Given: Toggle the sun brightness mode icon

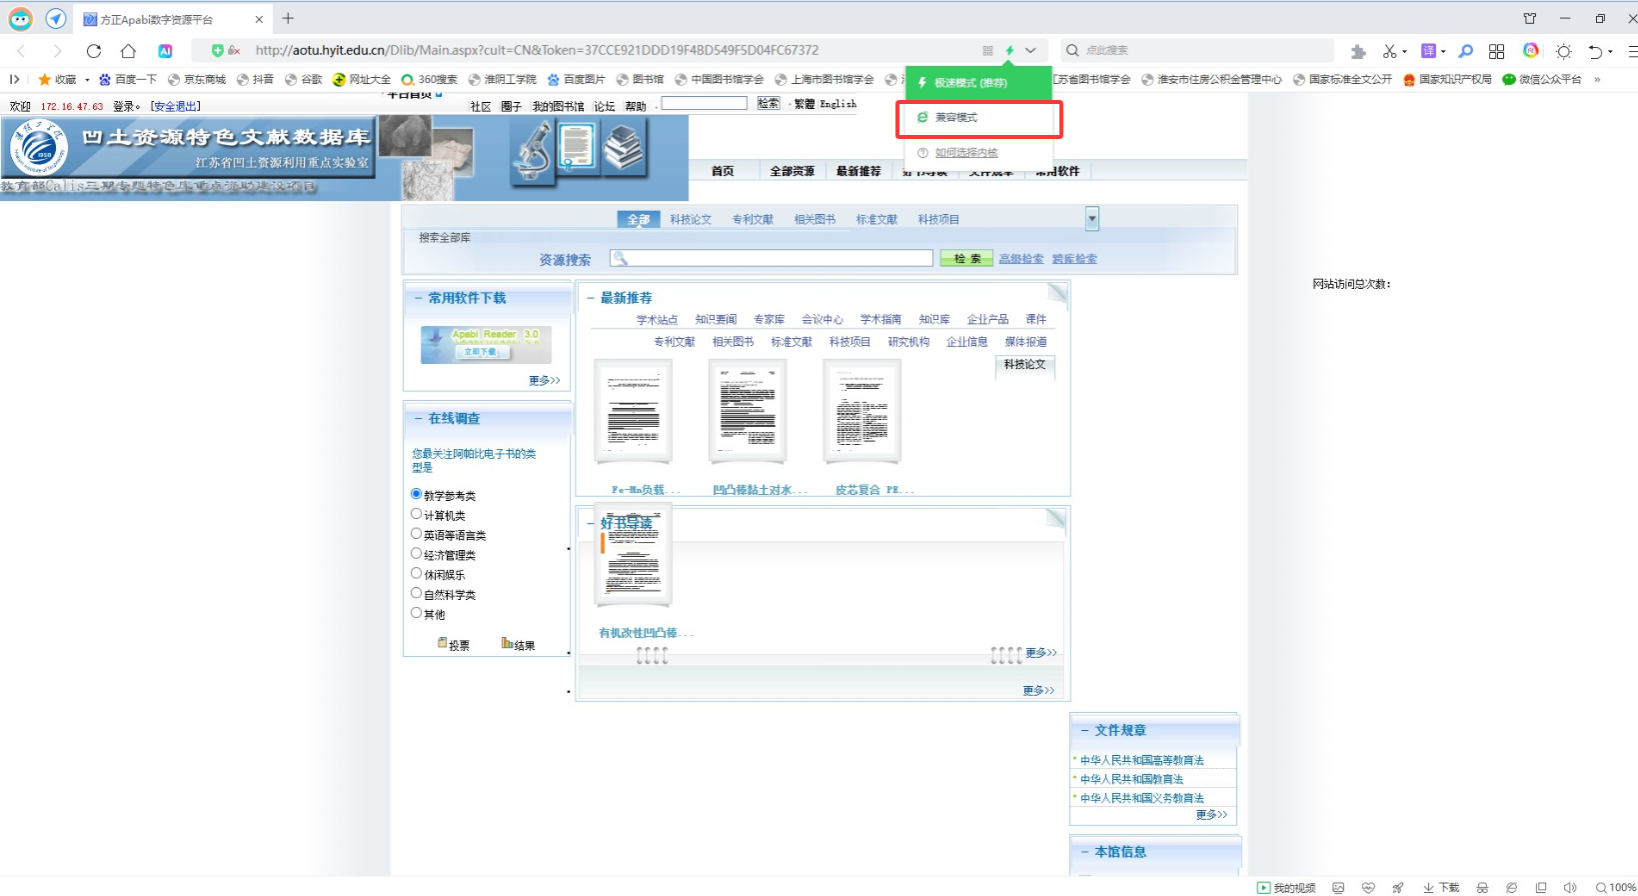Looking at the screenshot, I should pyautogui.click(x=1564, y=51).
